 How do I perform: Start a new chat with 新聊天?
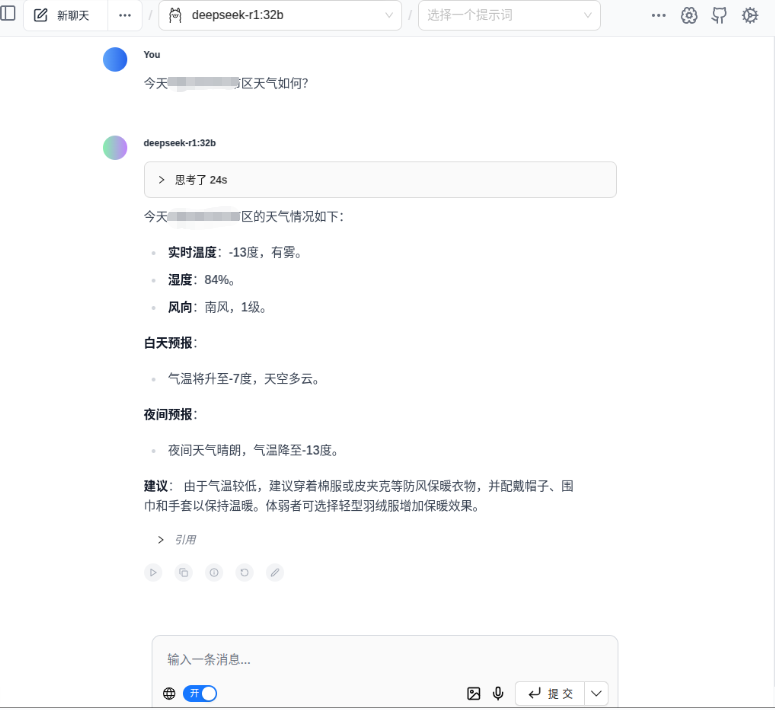pos(65,15)
